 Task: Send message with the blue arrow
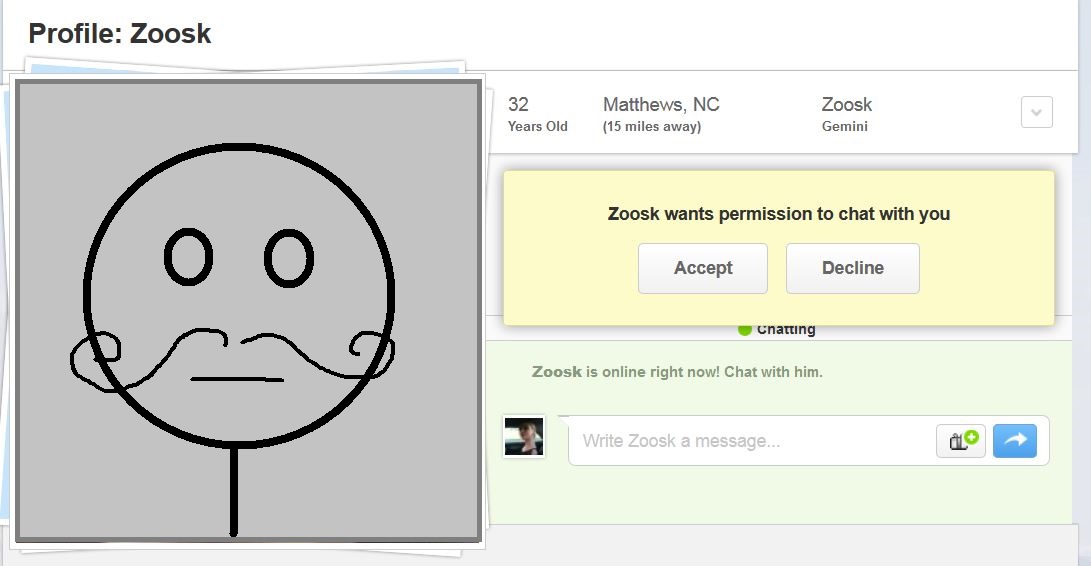pyautogui.click(x=1015, y=440)
